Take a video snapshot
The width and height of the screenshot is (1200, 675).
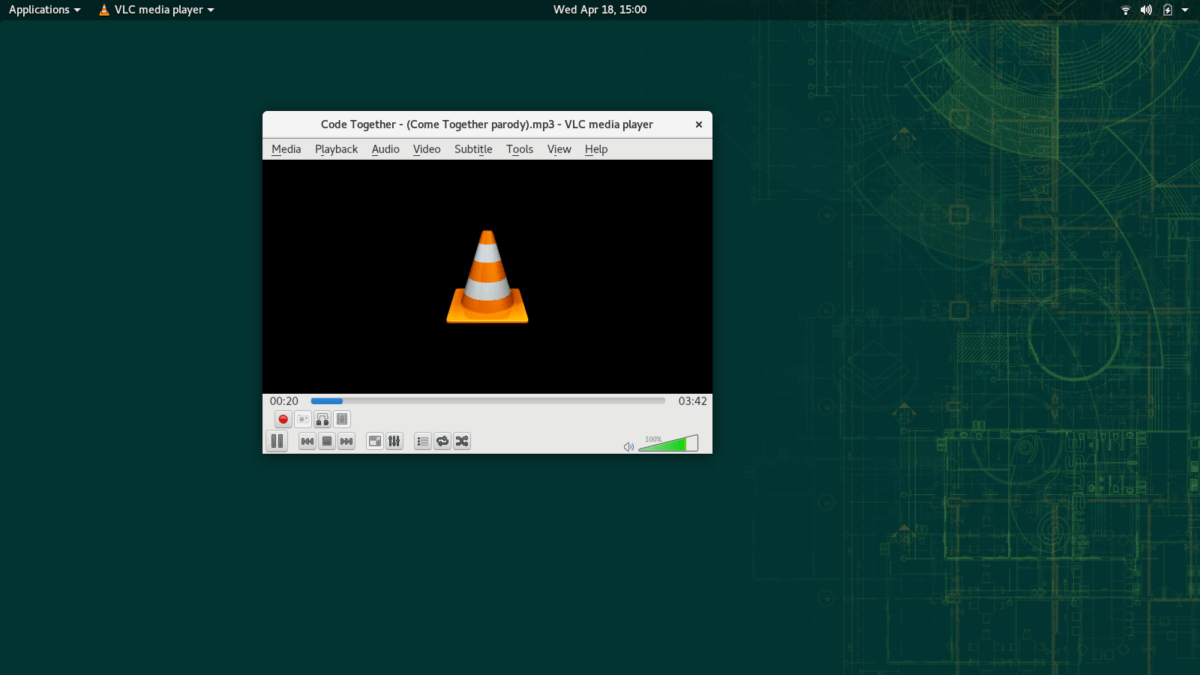303,419
